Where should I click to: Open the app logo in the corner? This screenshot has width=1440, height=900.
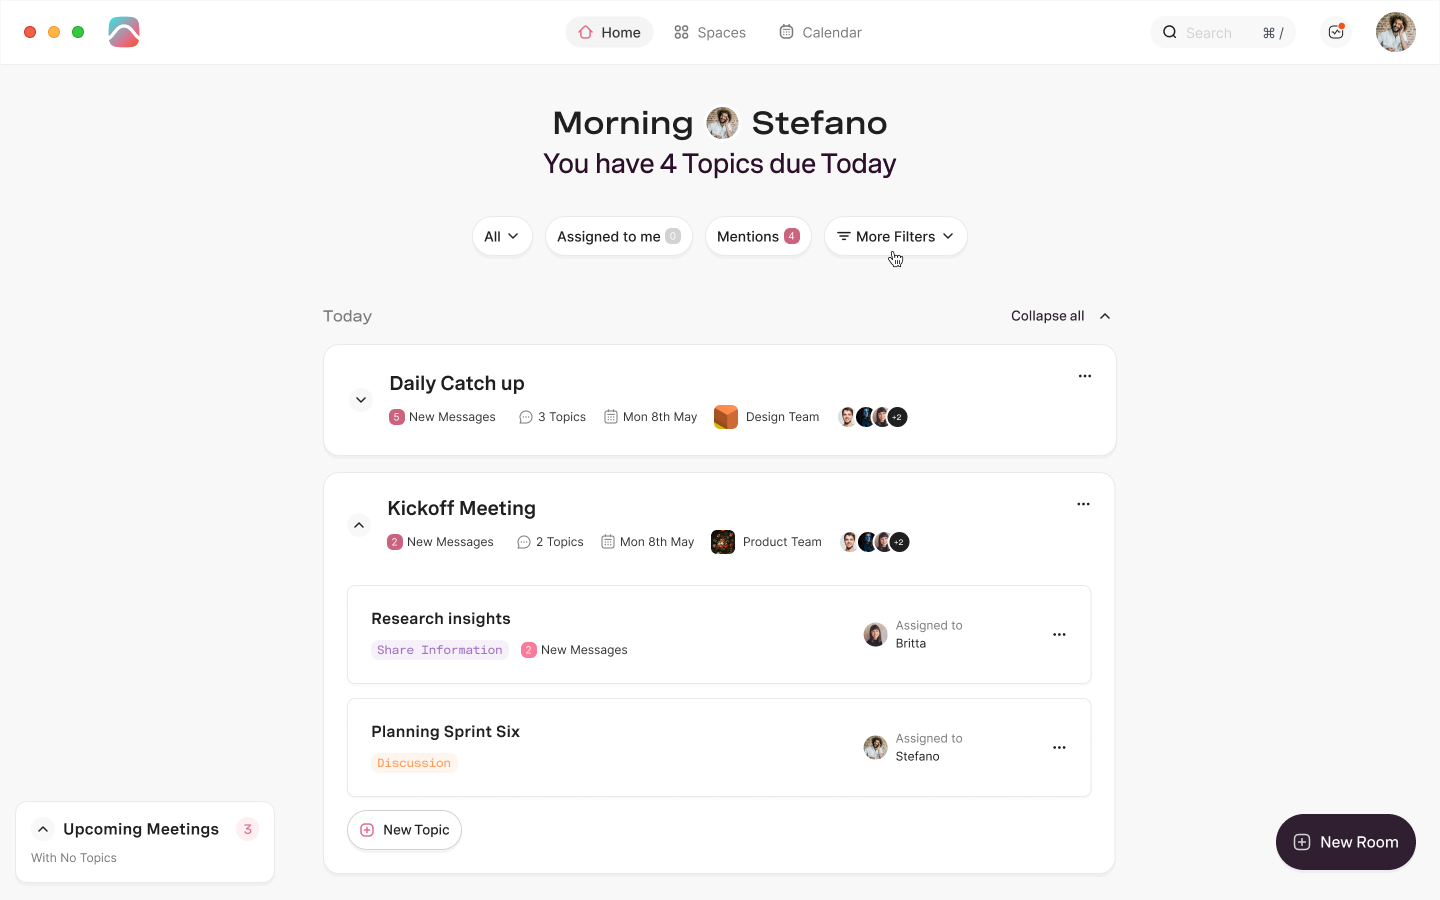tap(124, 32)
